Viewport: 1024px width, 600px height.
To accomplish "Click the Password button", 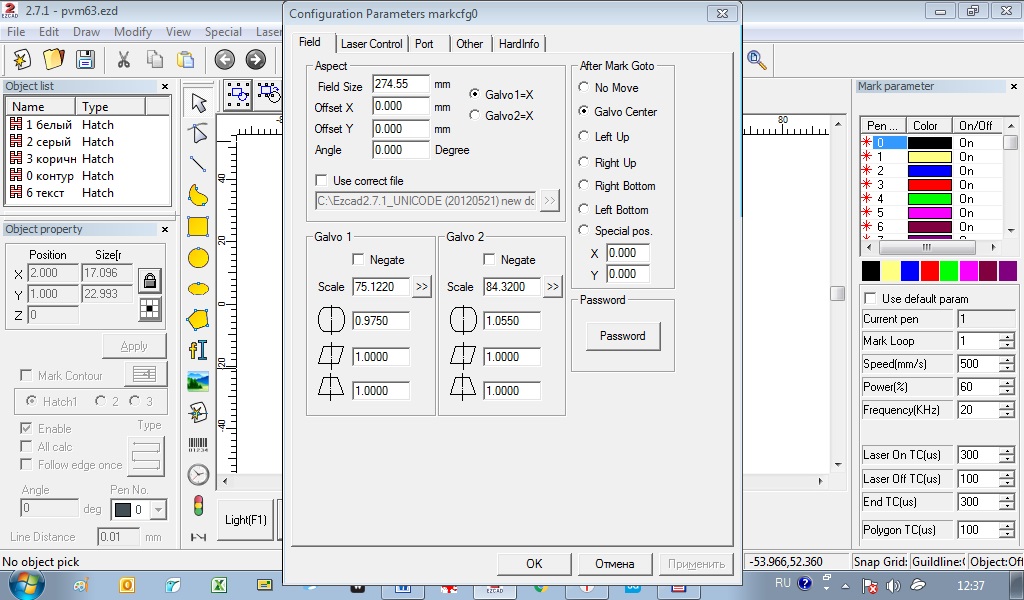I will 622,336.
